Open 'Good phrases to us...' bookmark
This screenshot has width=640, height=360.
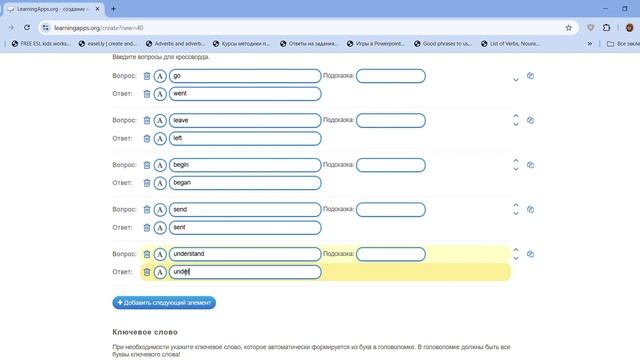tap(443, 43)
